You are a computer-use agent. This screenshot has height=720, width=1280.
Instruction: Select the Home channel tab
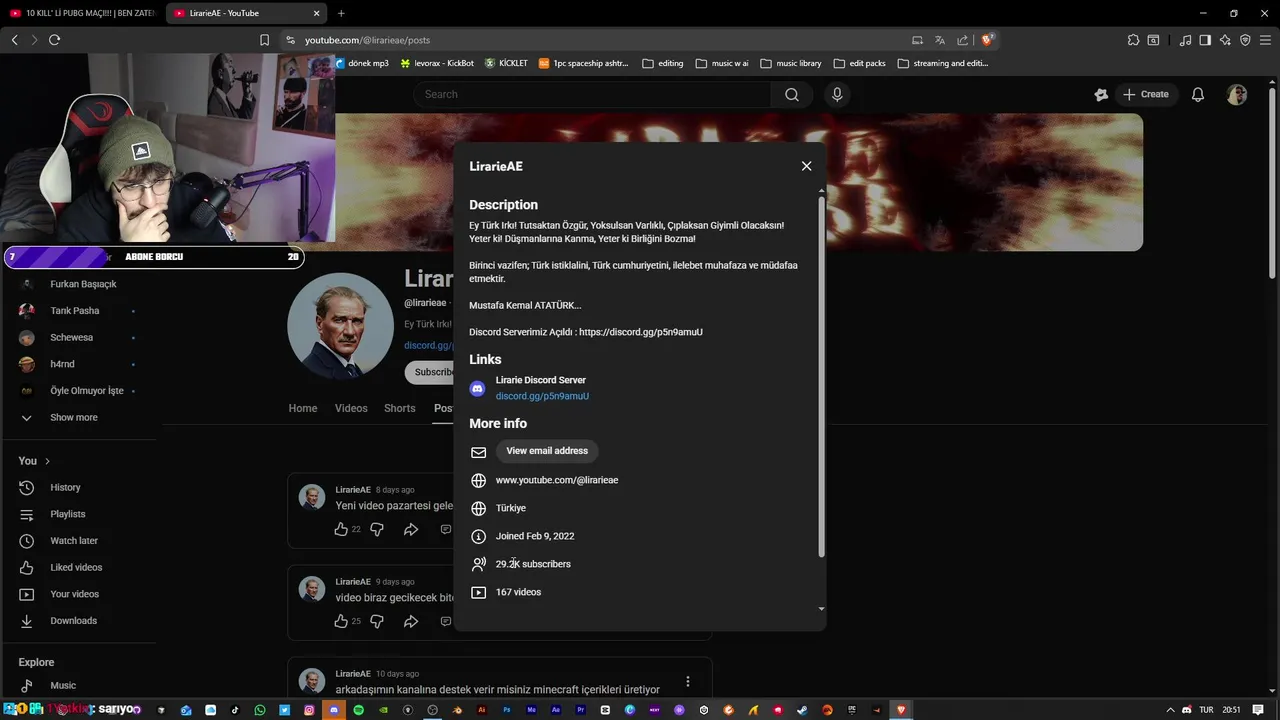pos(303,408)
